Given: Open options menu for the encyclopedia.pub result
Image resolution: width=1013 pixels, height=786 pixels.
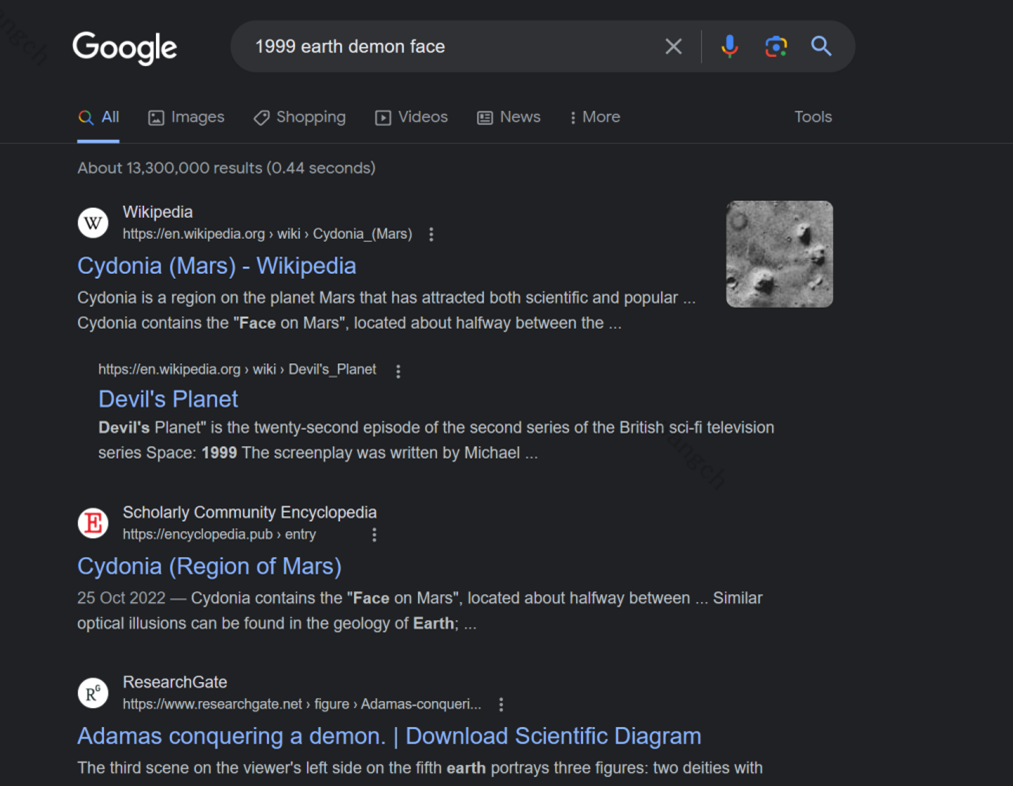Looking at the screenshot, I should pyautogui.click(x=374, y=535).
